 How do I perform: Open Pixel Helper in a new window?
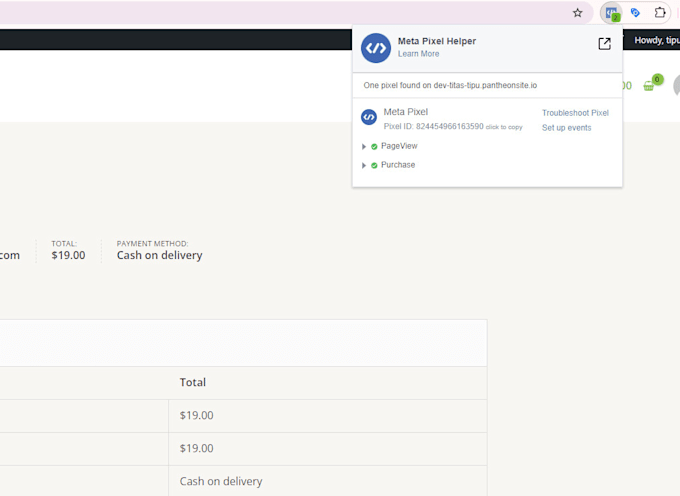pos(604,44)
